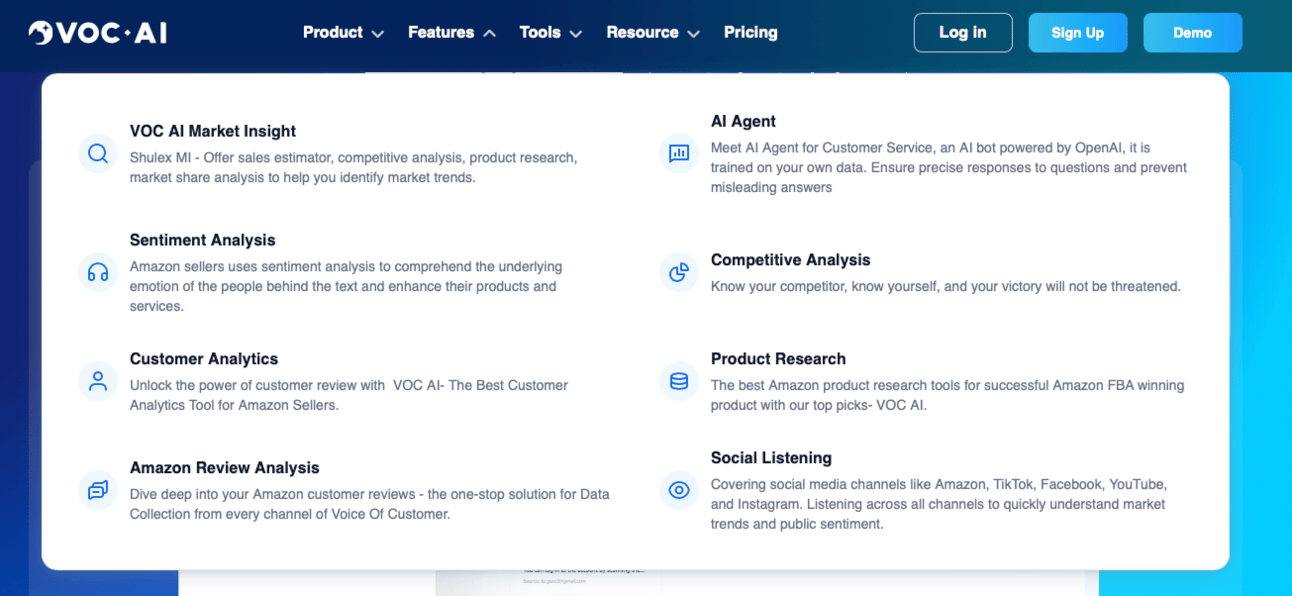Expand the Resource dropdown menu
The image size is (1292, 596).
pos(652,33)
